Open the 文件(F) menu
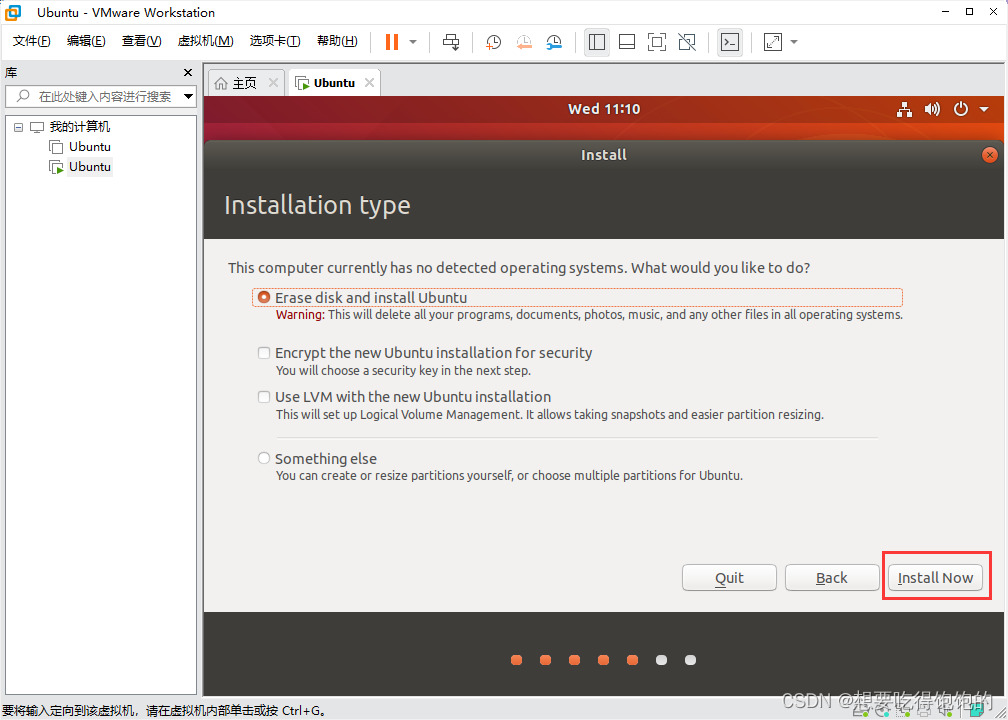The height and width of the screenshot is (720, 1008). [32, 41]
